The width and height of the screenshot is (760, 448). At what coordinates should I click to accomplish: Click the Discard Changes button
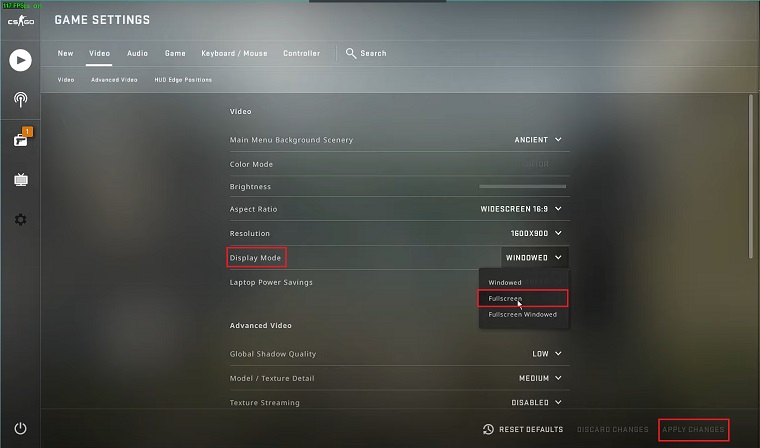coord(612,429)
